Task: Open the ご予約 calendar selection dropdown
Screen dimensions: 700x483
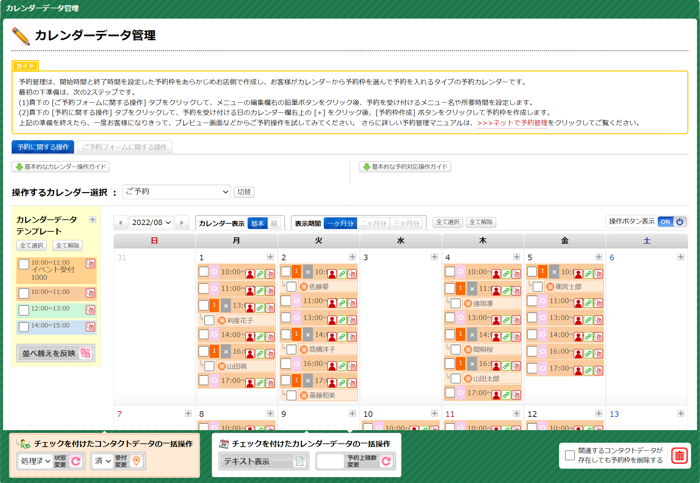Action: click(x=176, y=192)
